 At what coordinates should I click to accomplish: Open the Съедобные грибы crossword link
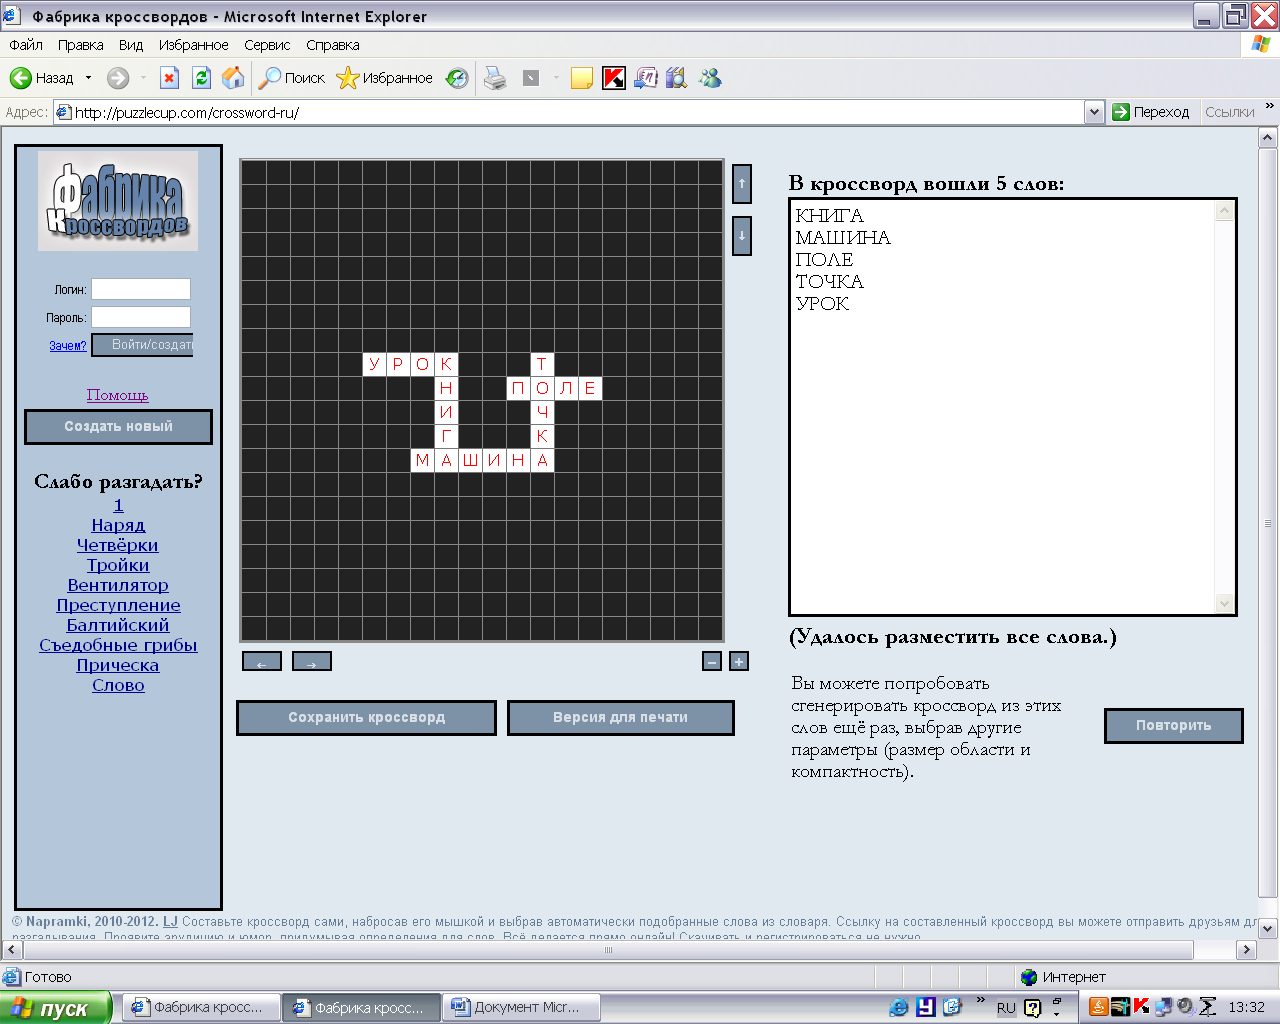(118, 645)
